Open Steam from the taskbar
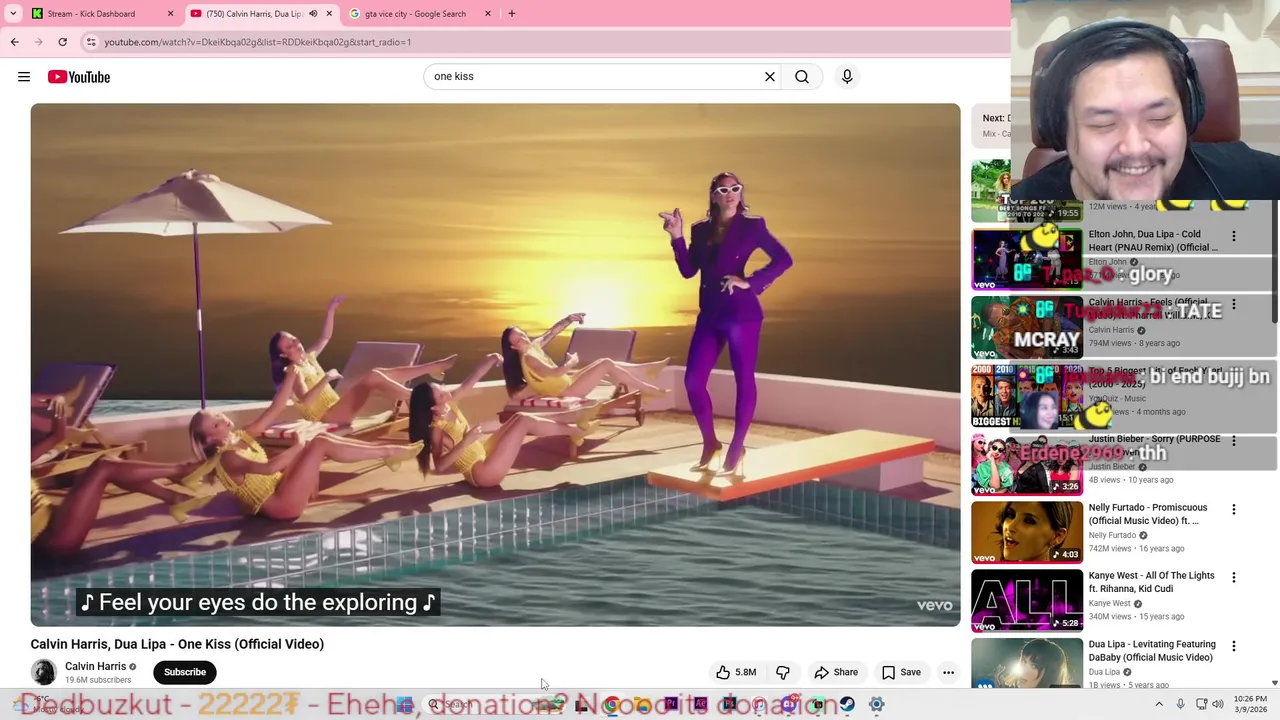The height and width of the screenshot is (720, 1280). (x=847, y=705)
